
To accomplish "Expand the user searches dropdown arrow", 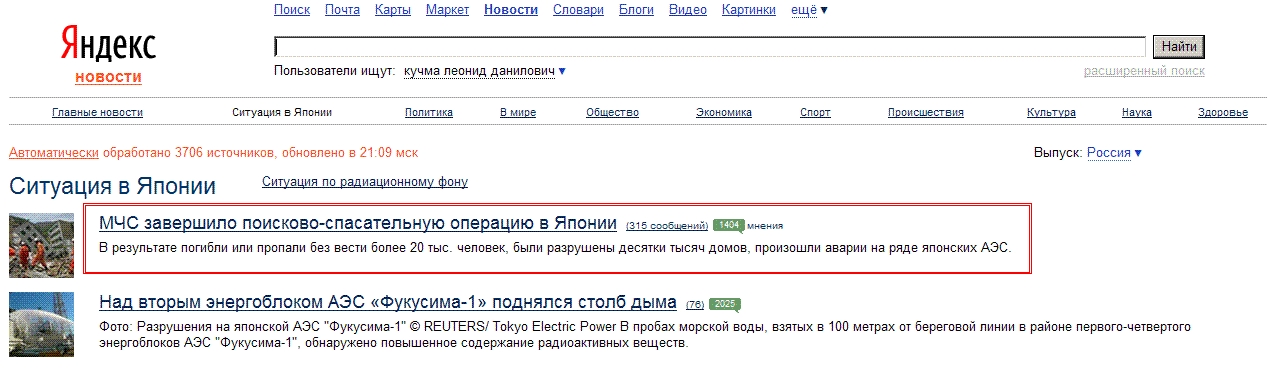I will (x=562, y=71).
